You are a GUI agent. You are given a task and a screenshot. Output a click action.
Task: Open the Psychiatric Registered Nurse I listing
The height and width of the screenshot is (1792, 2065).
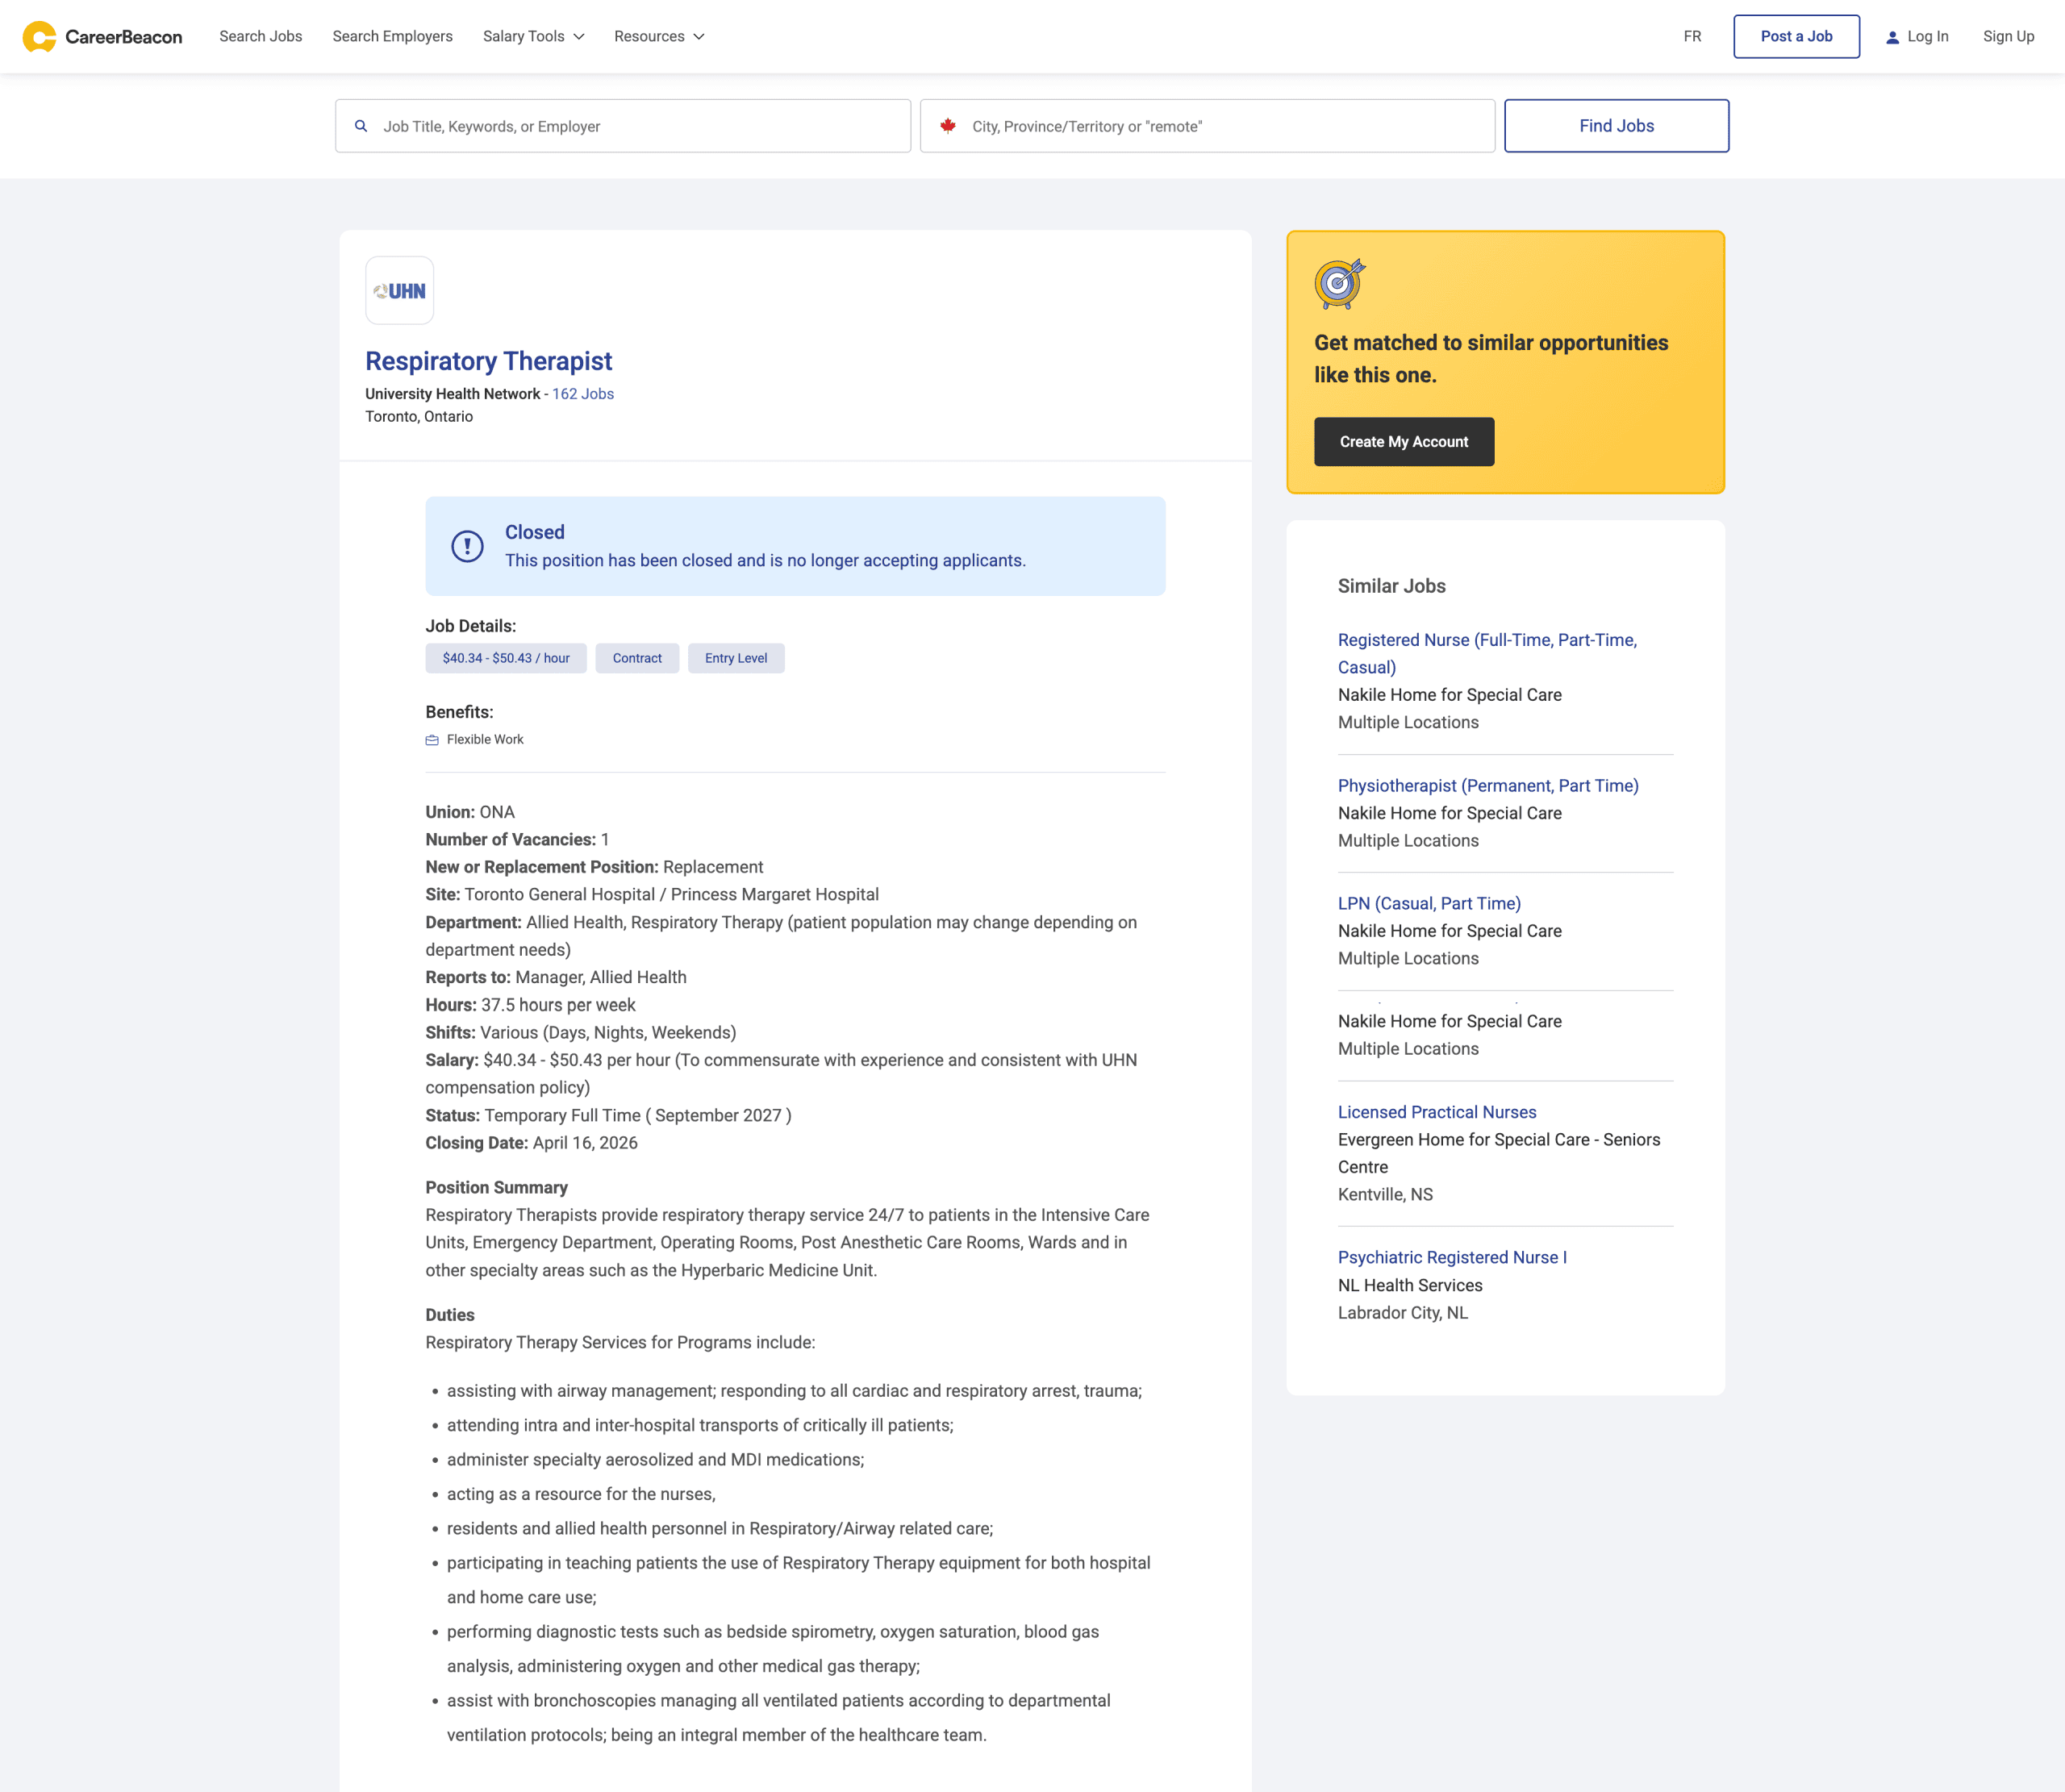[x=1451, y=1257]
